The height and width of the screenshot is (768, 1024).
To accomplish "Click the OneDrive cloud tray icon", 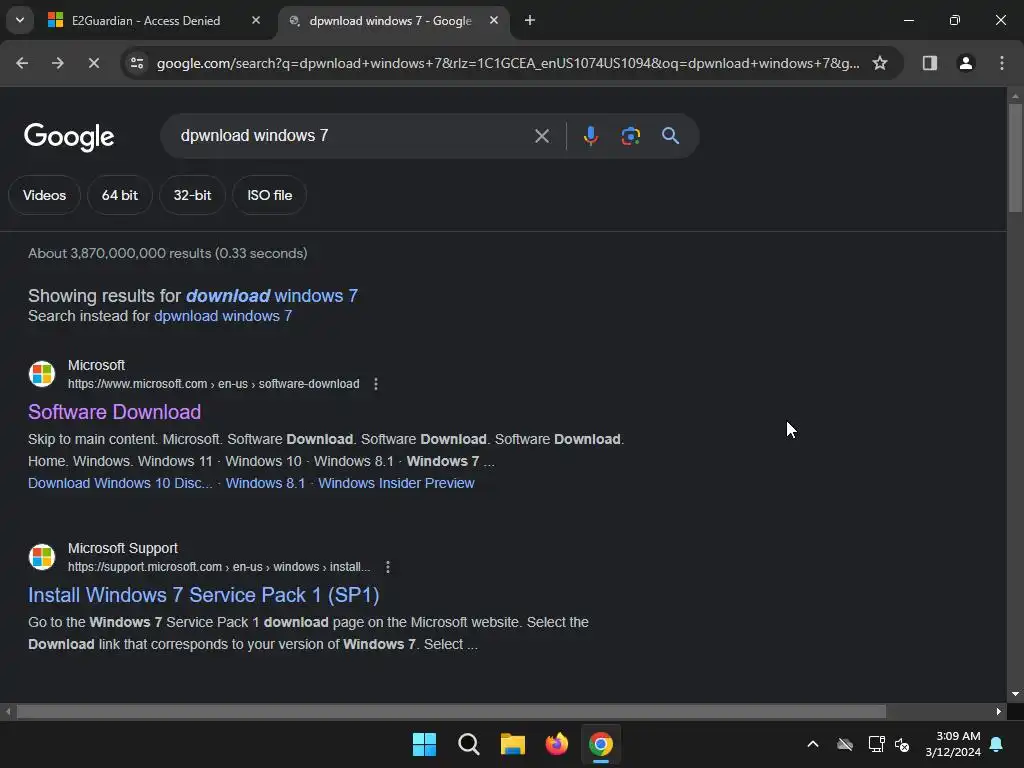I will (845, 744).
